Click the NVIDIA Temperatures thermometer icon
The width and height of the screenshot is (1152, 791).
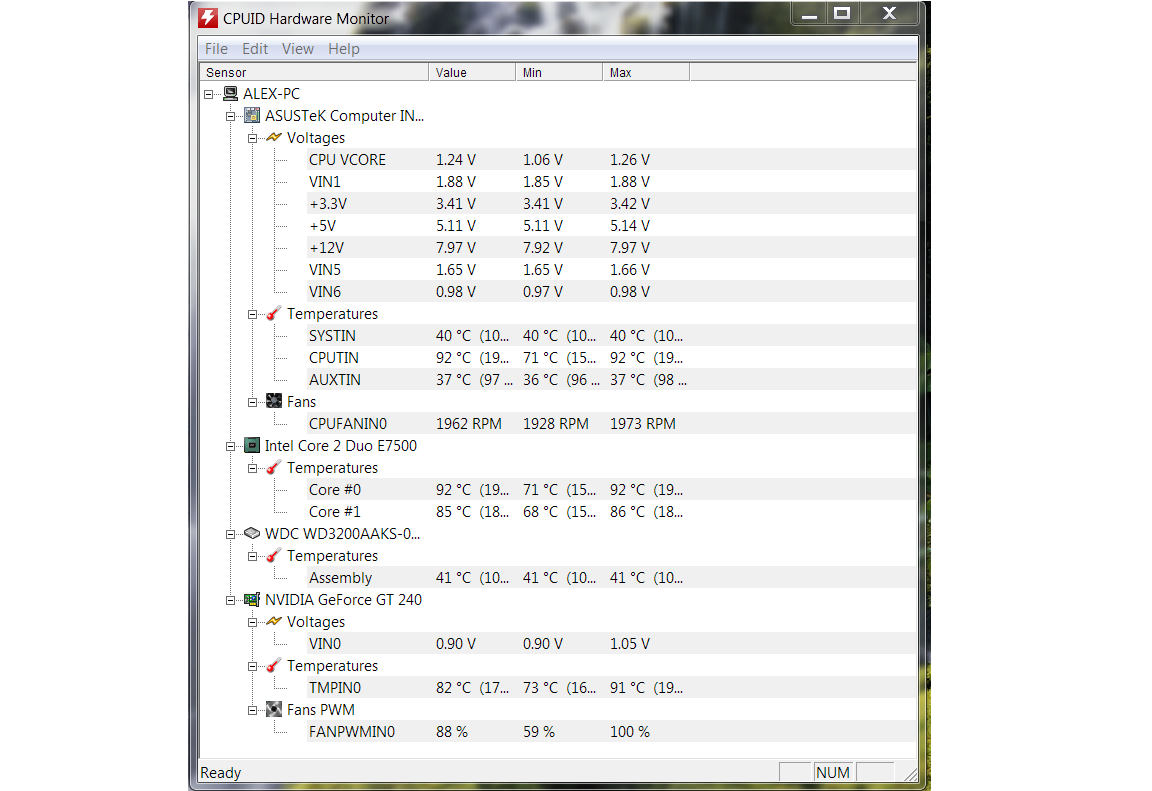(x=273, y=665)
